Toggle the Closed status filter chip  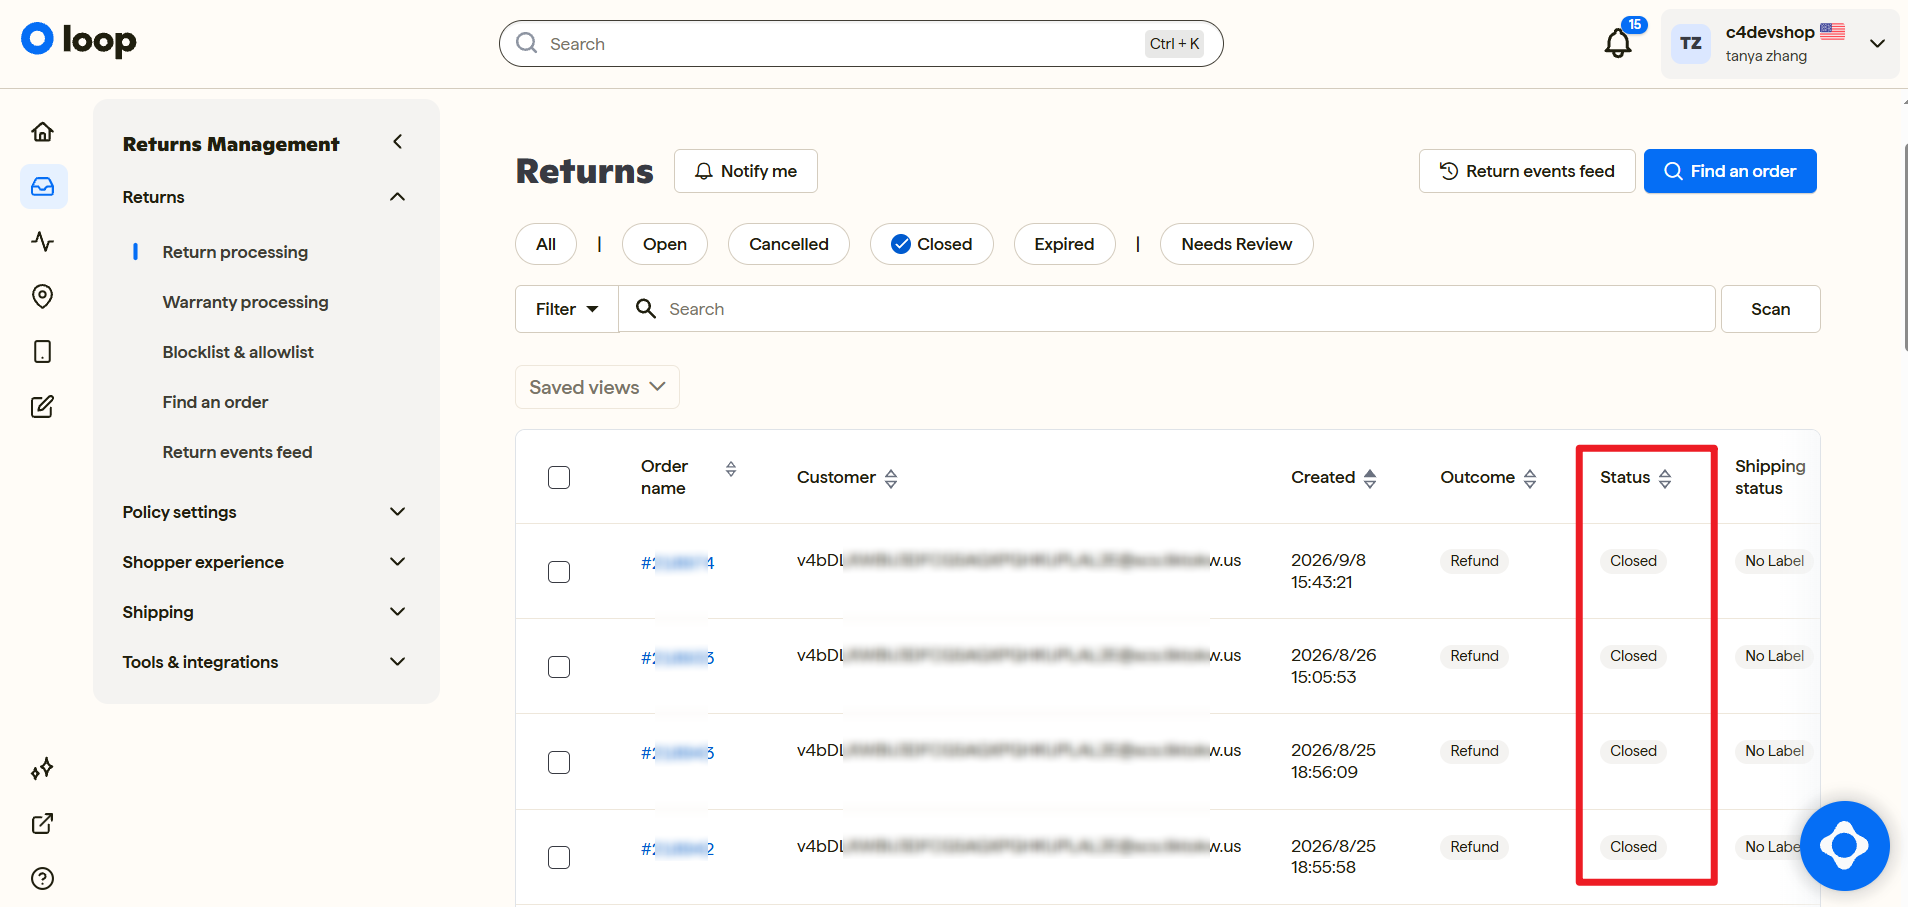tap(931, 244)
